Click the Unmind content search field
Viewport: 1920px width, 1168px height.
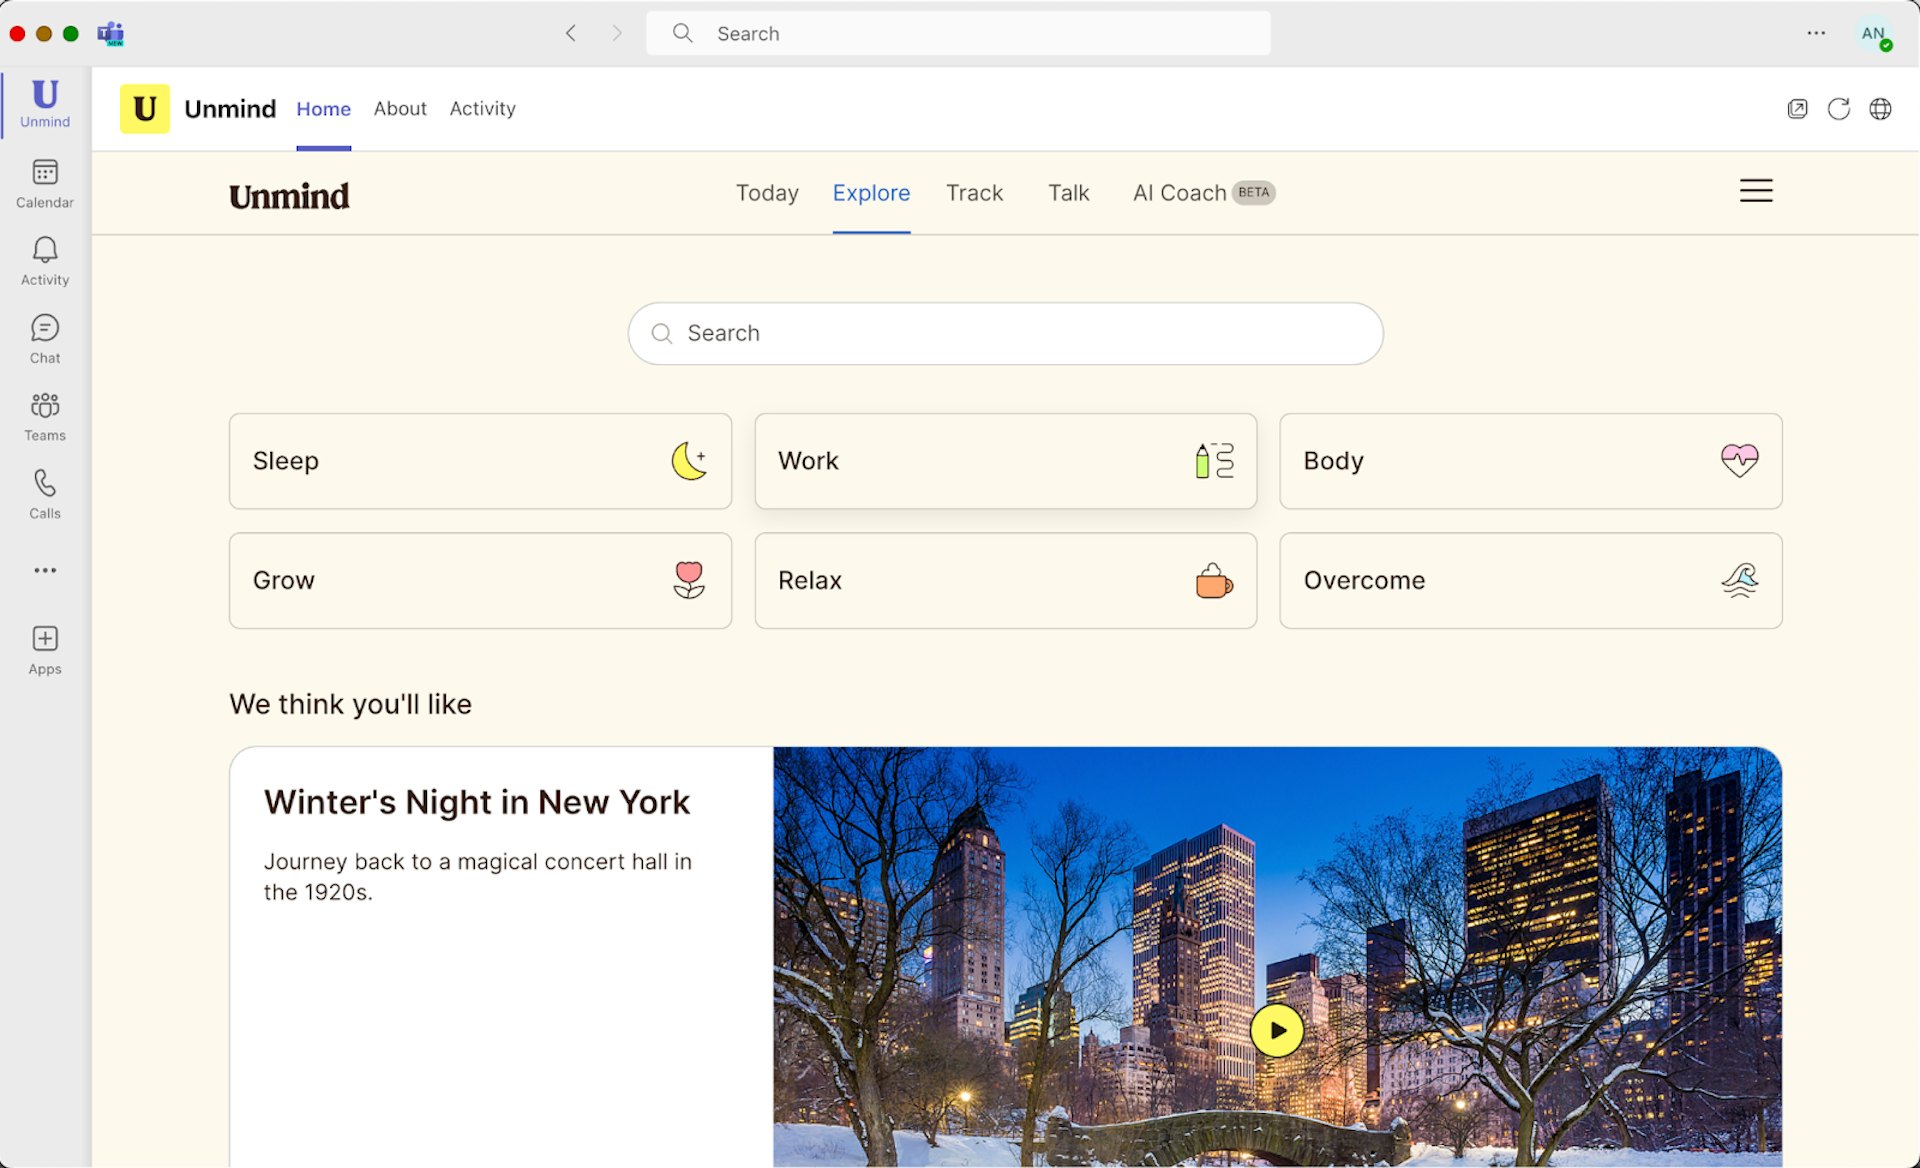(x=1005, y=333)
